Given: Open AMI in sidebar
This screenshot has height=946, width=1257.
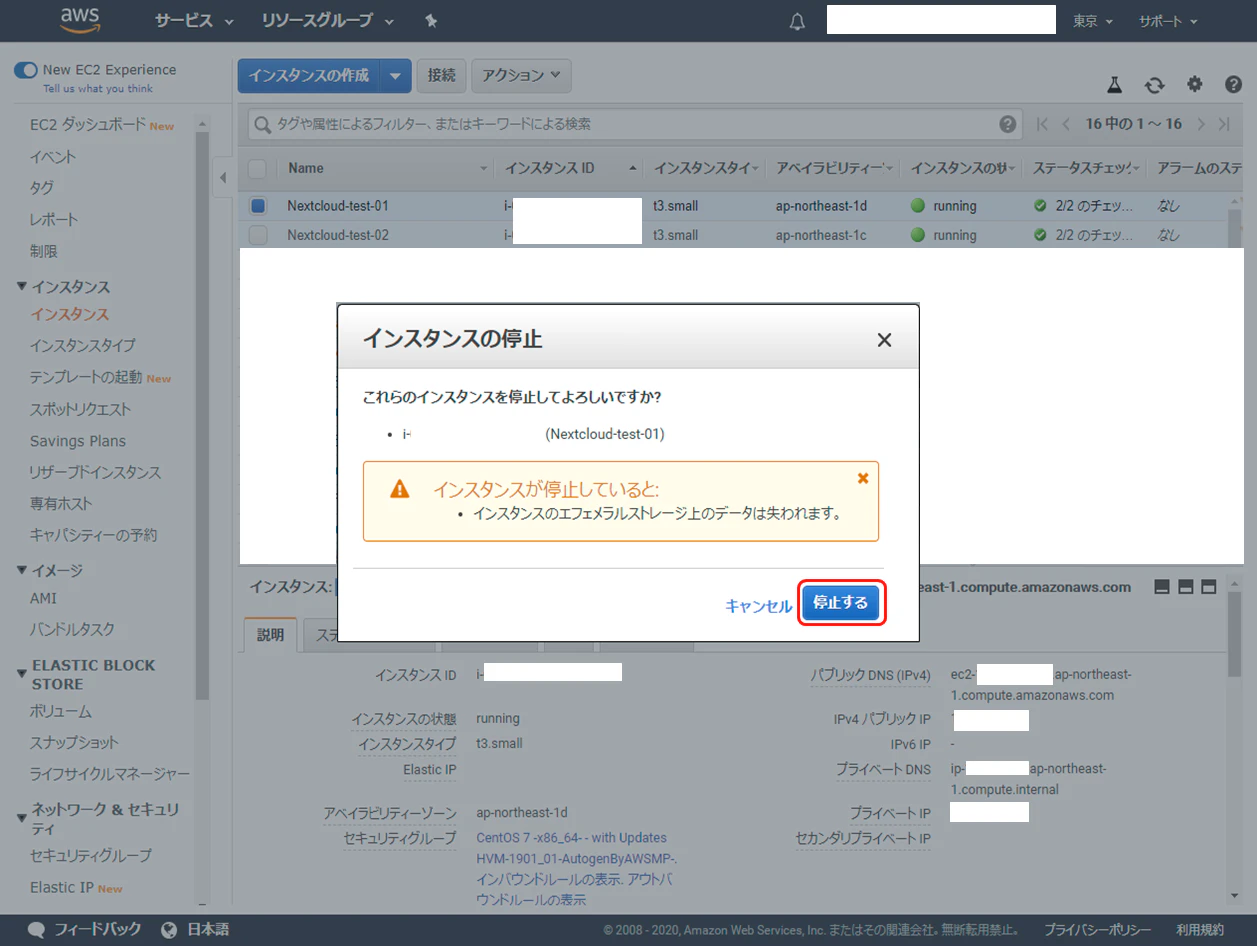Looking at the screenshot, I should coord(43,598).
